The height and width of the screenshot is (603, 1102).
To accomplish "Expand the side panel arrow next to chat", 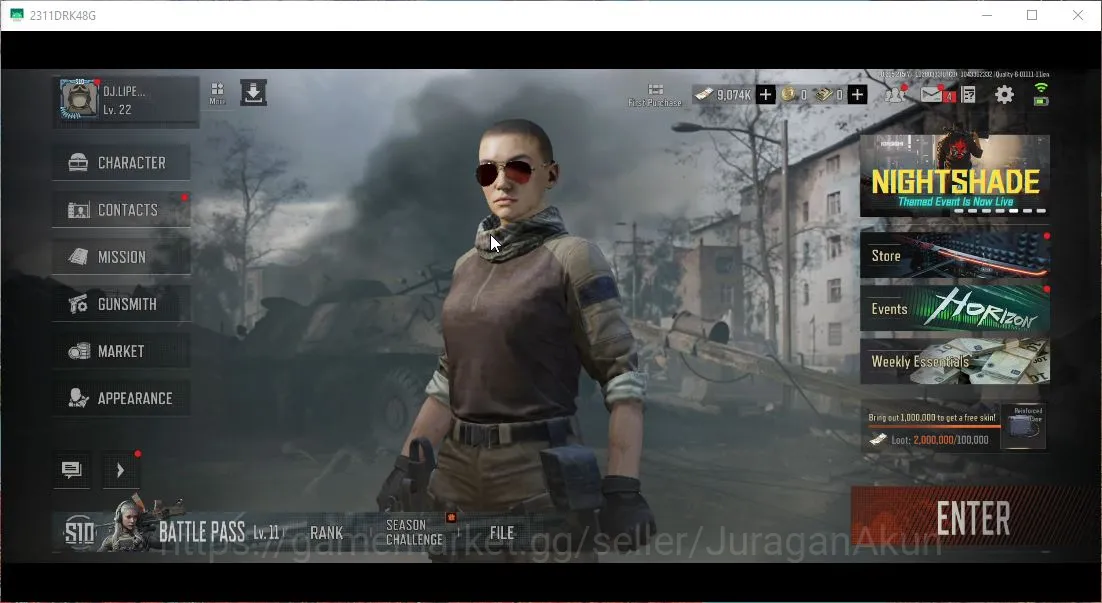I will pos(120,469).
